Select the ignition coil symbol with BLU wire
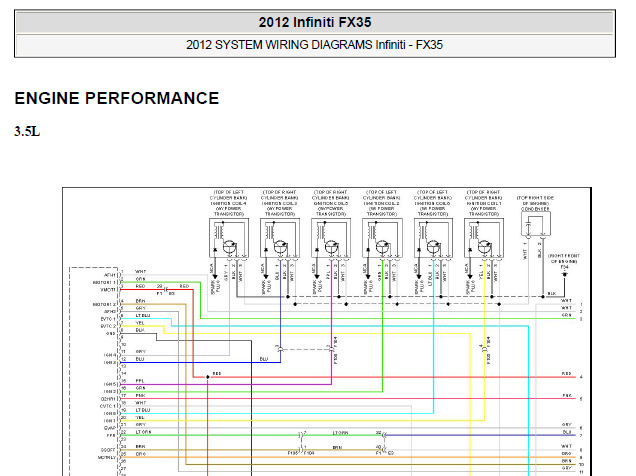Image resolution: width=636 pixels, height=476 pixels. 280,238
